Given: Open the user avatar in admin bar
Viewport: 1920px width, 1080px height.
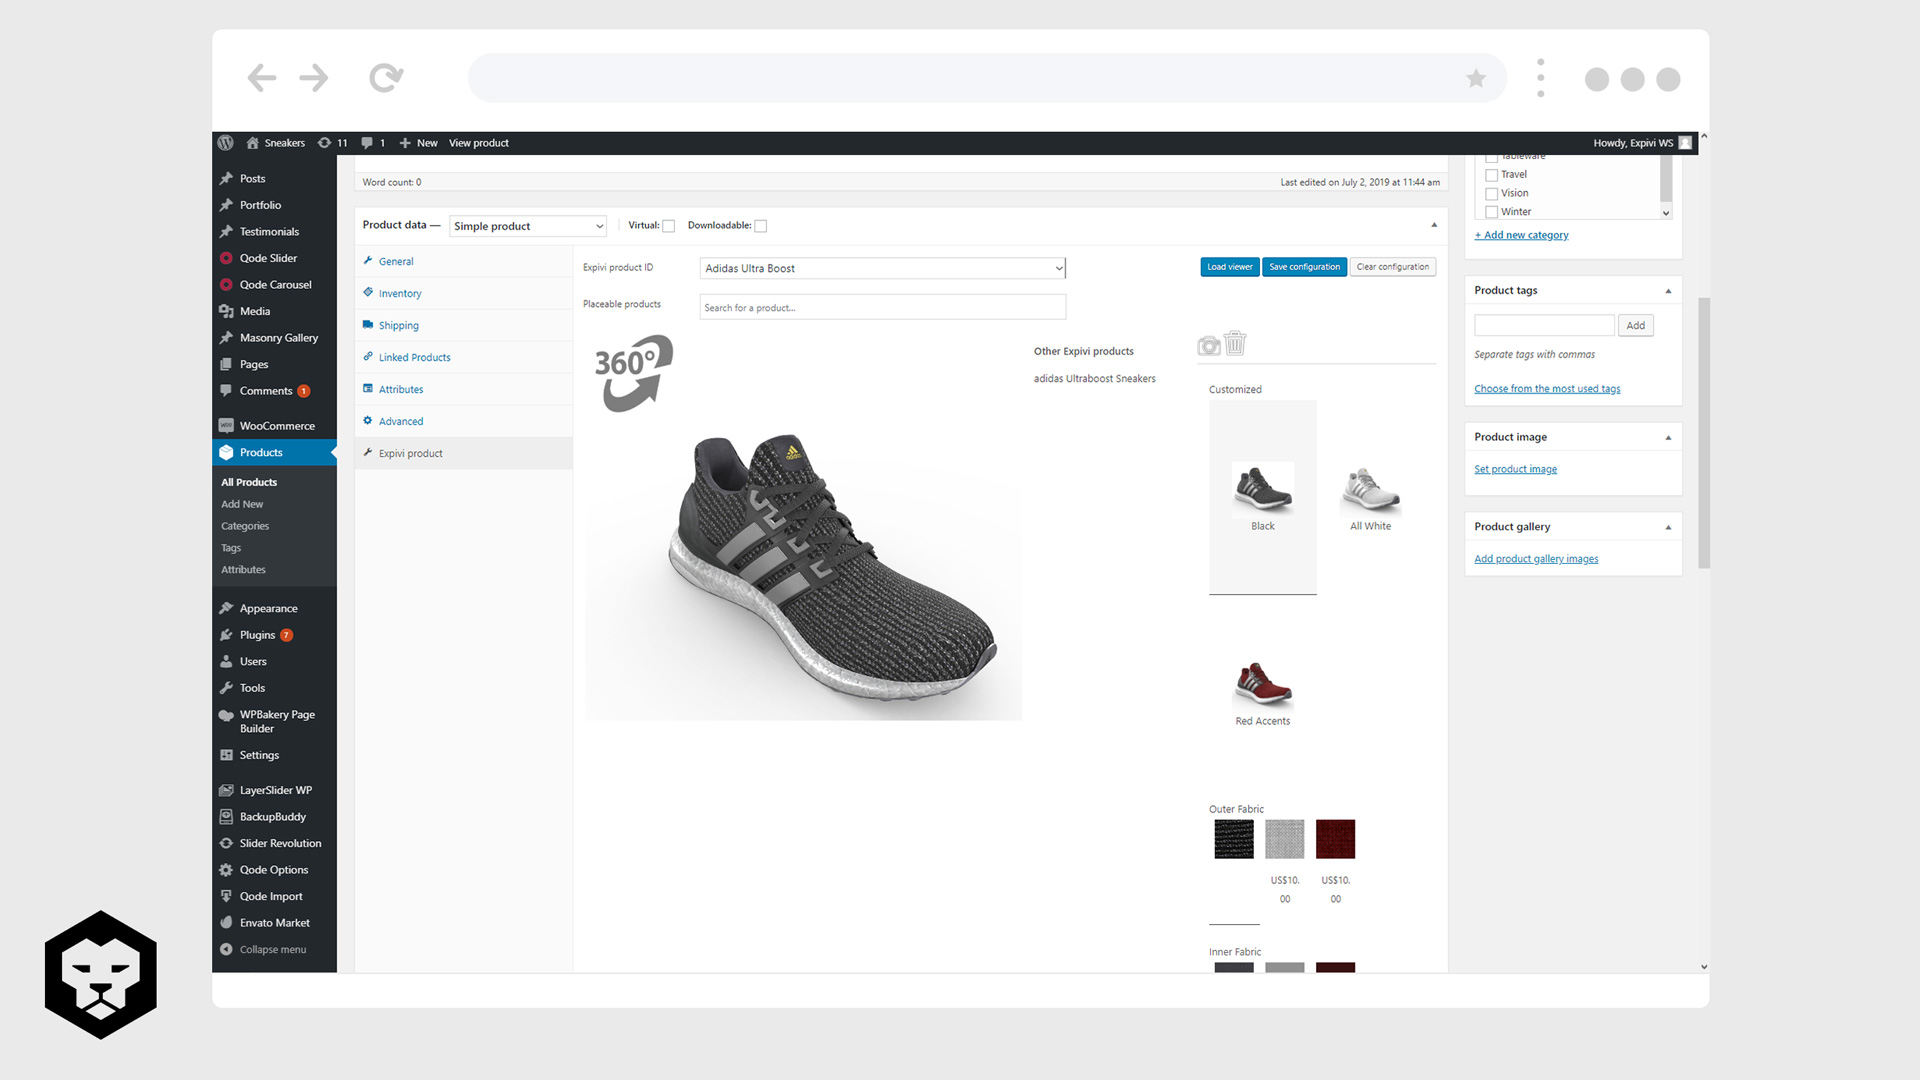Looking at the screenshot, I should click(x=1685, y=143).
